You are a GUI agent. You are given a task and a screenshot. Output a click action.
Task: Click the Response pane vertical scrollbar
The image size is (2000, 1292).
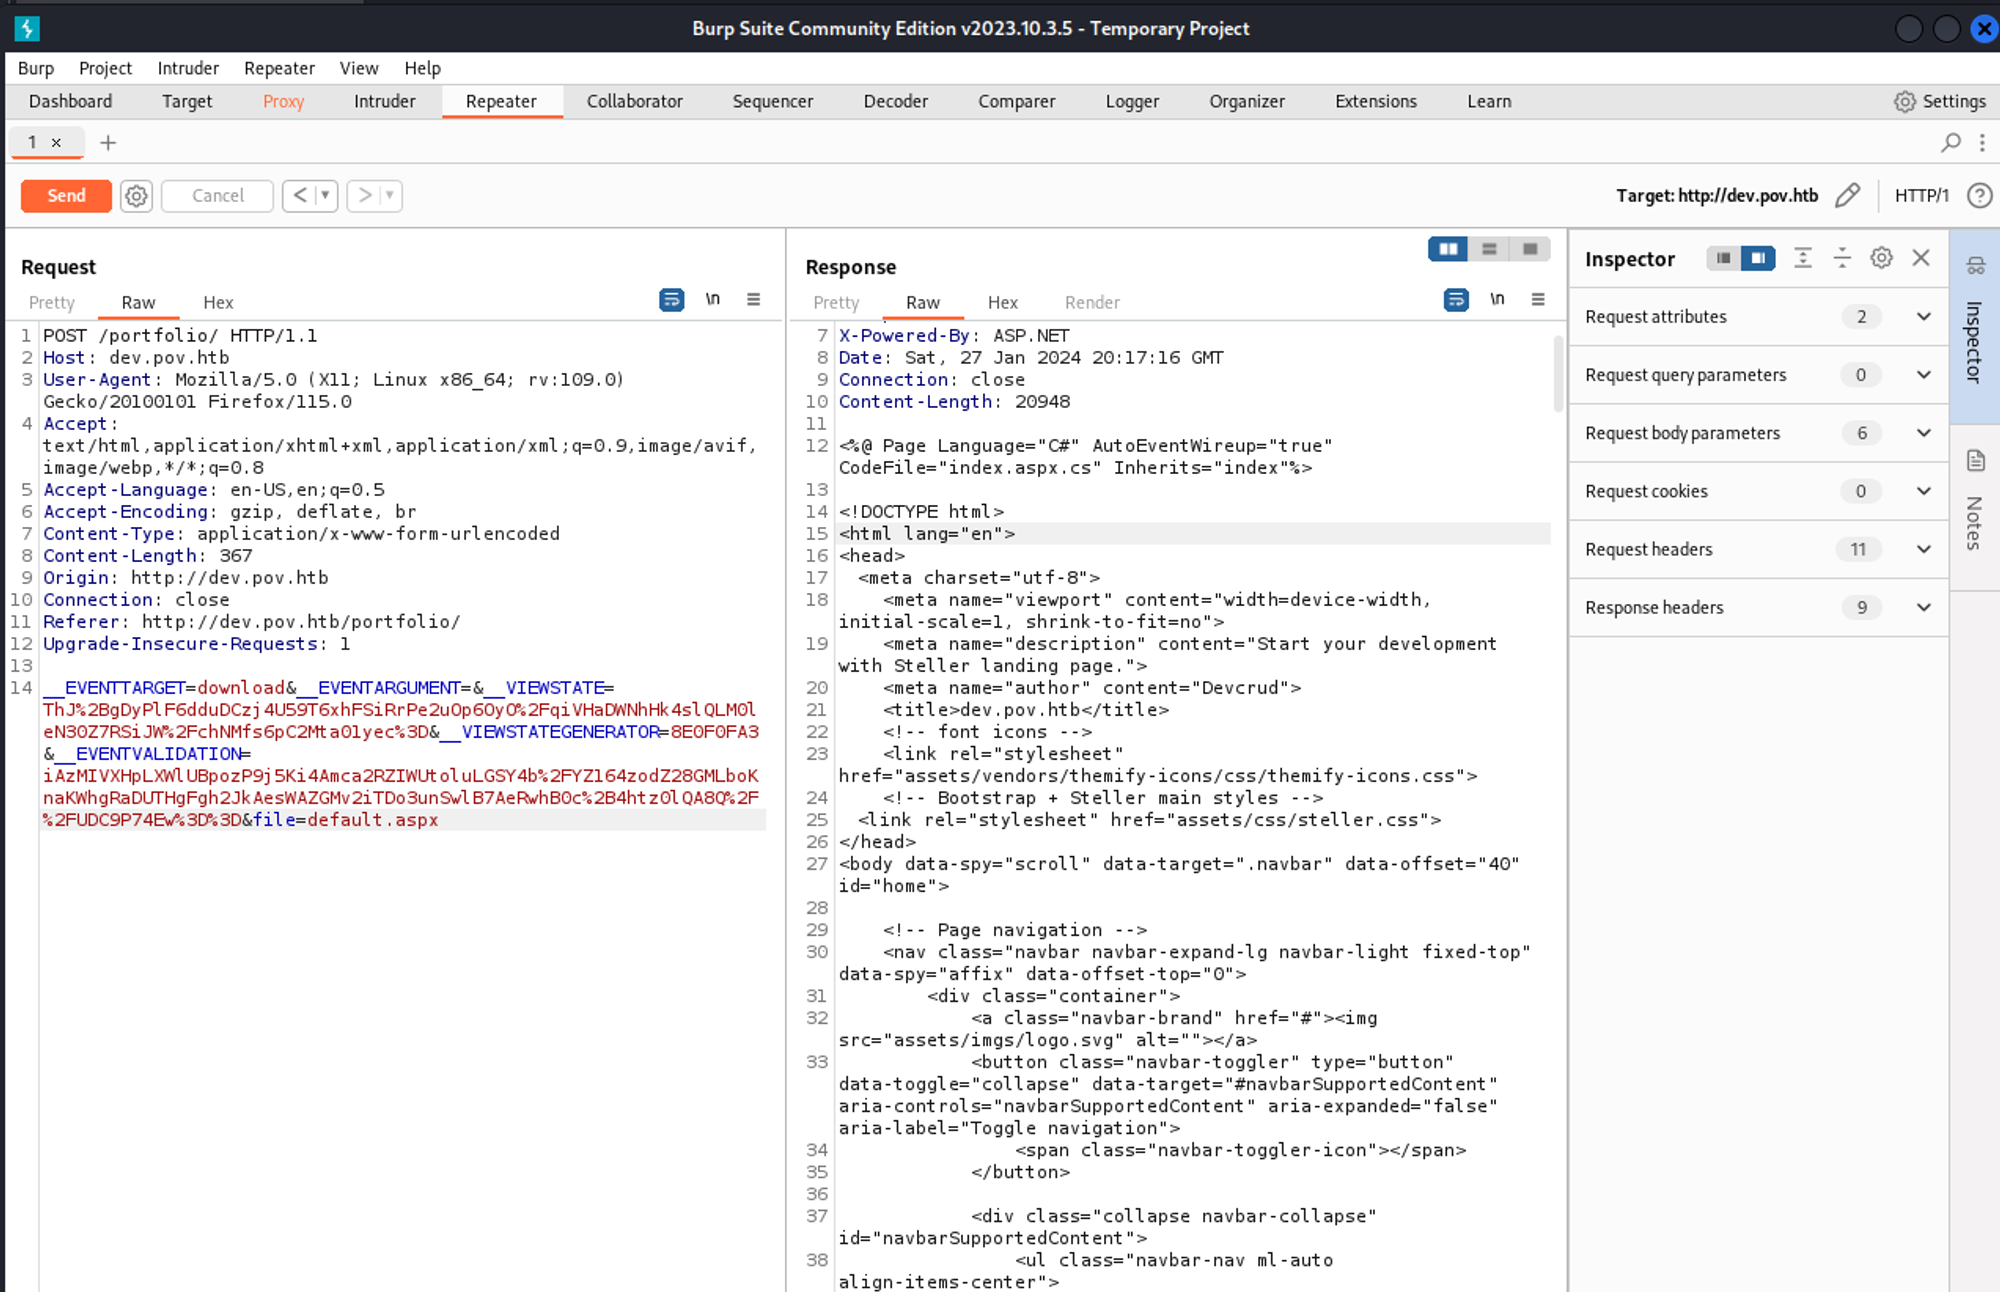point(1558,375)
